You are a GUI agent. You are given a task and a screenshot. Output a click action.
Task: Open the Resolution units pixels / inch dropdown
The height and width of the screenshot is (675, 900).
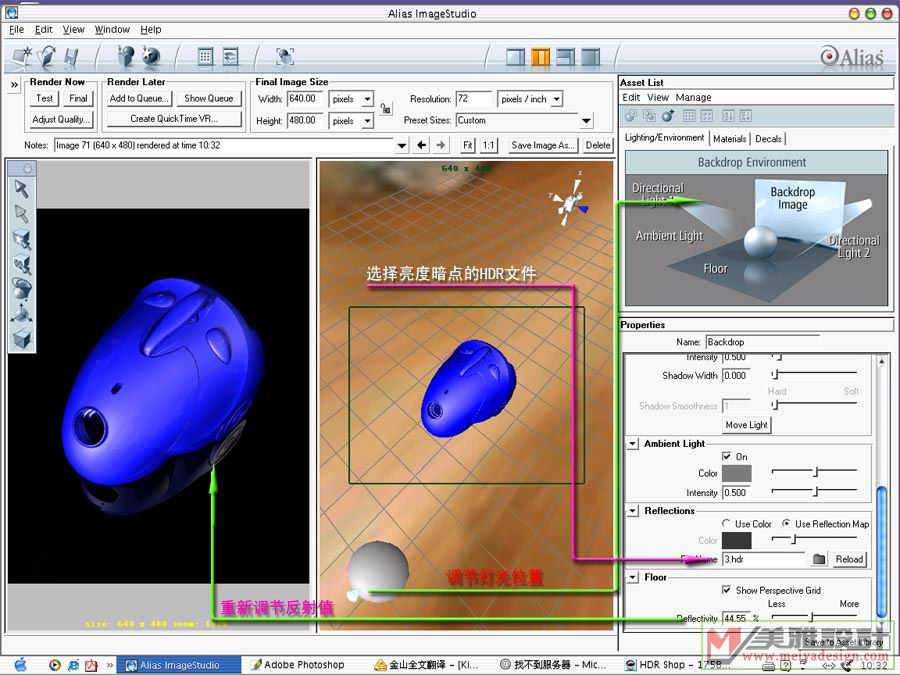(x=556, y=99)
